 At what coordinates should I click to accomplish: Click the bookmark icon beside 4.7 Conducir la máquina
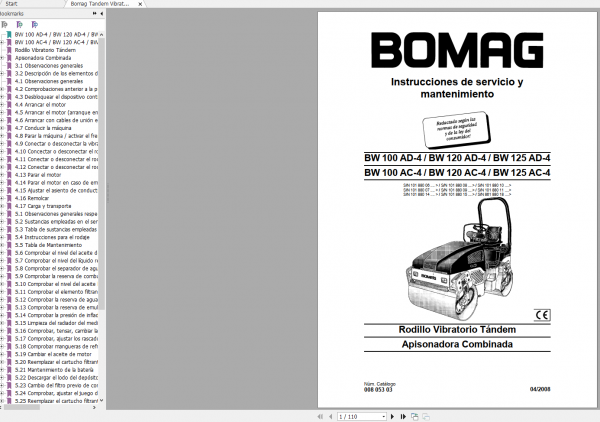pyautogui.click(x=9, y=128)
